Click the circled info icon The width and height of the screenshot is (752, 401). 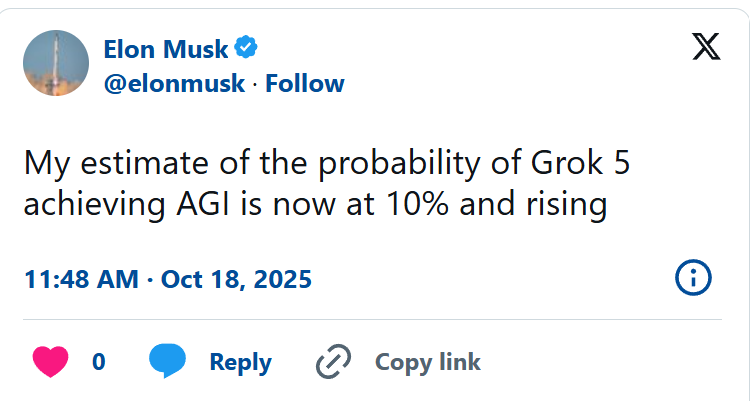[693, 277]
